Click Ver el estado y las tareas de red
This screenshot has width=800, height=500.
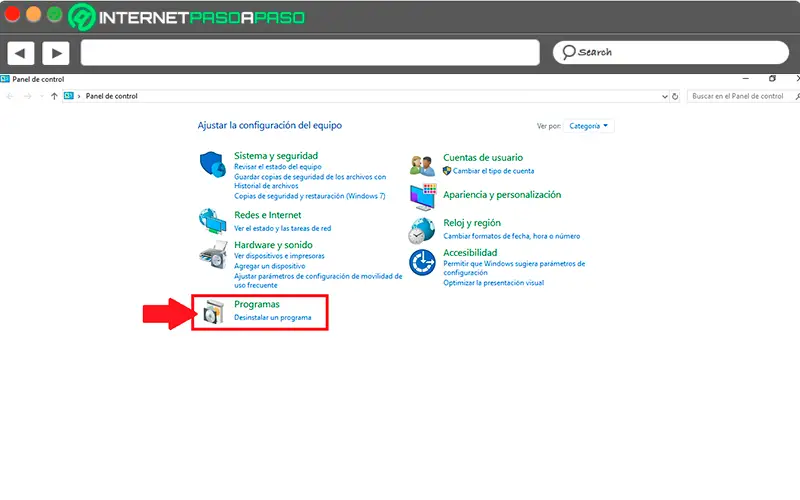(x=283, y=228)
